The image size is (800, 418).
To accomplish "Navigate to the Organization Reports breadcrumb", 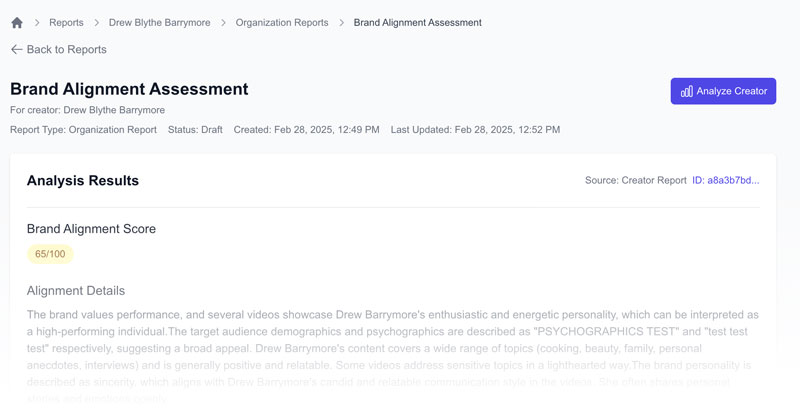I will (x=281, y=22).
